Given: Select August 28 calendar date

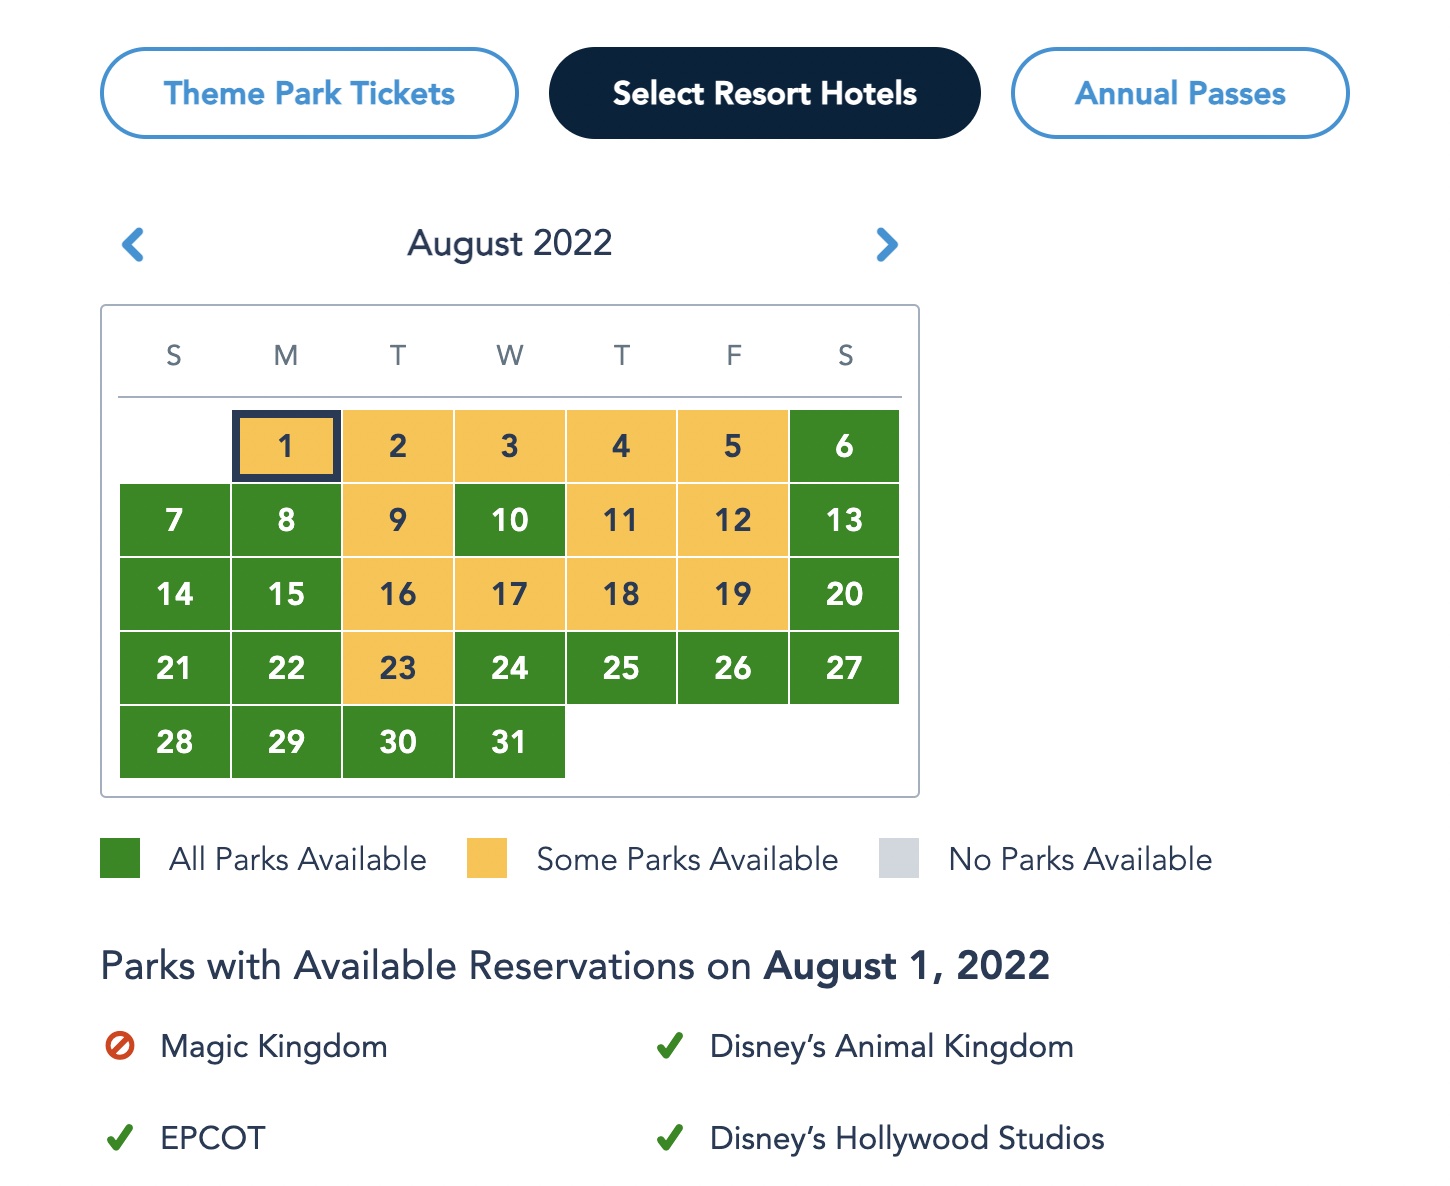Looking at the screenshot, I should click(175, 742).
